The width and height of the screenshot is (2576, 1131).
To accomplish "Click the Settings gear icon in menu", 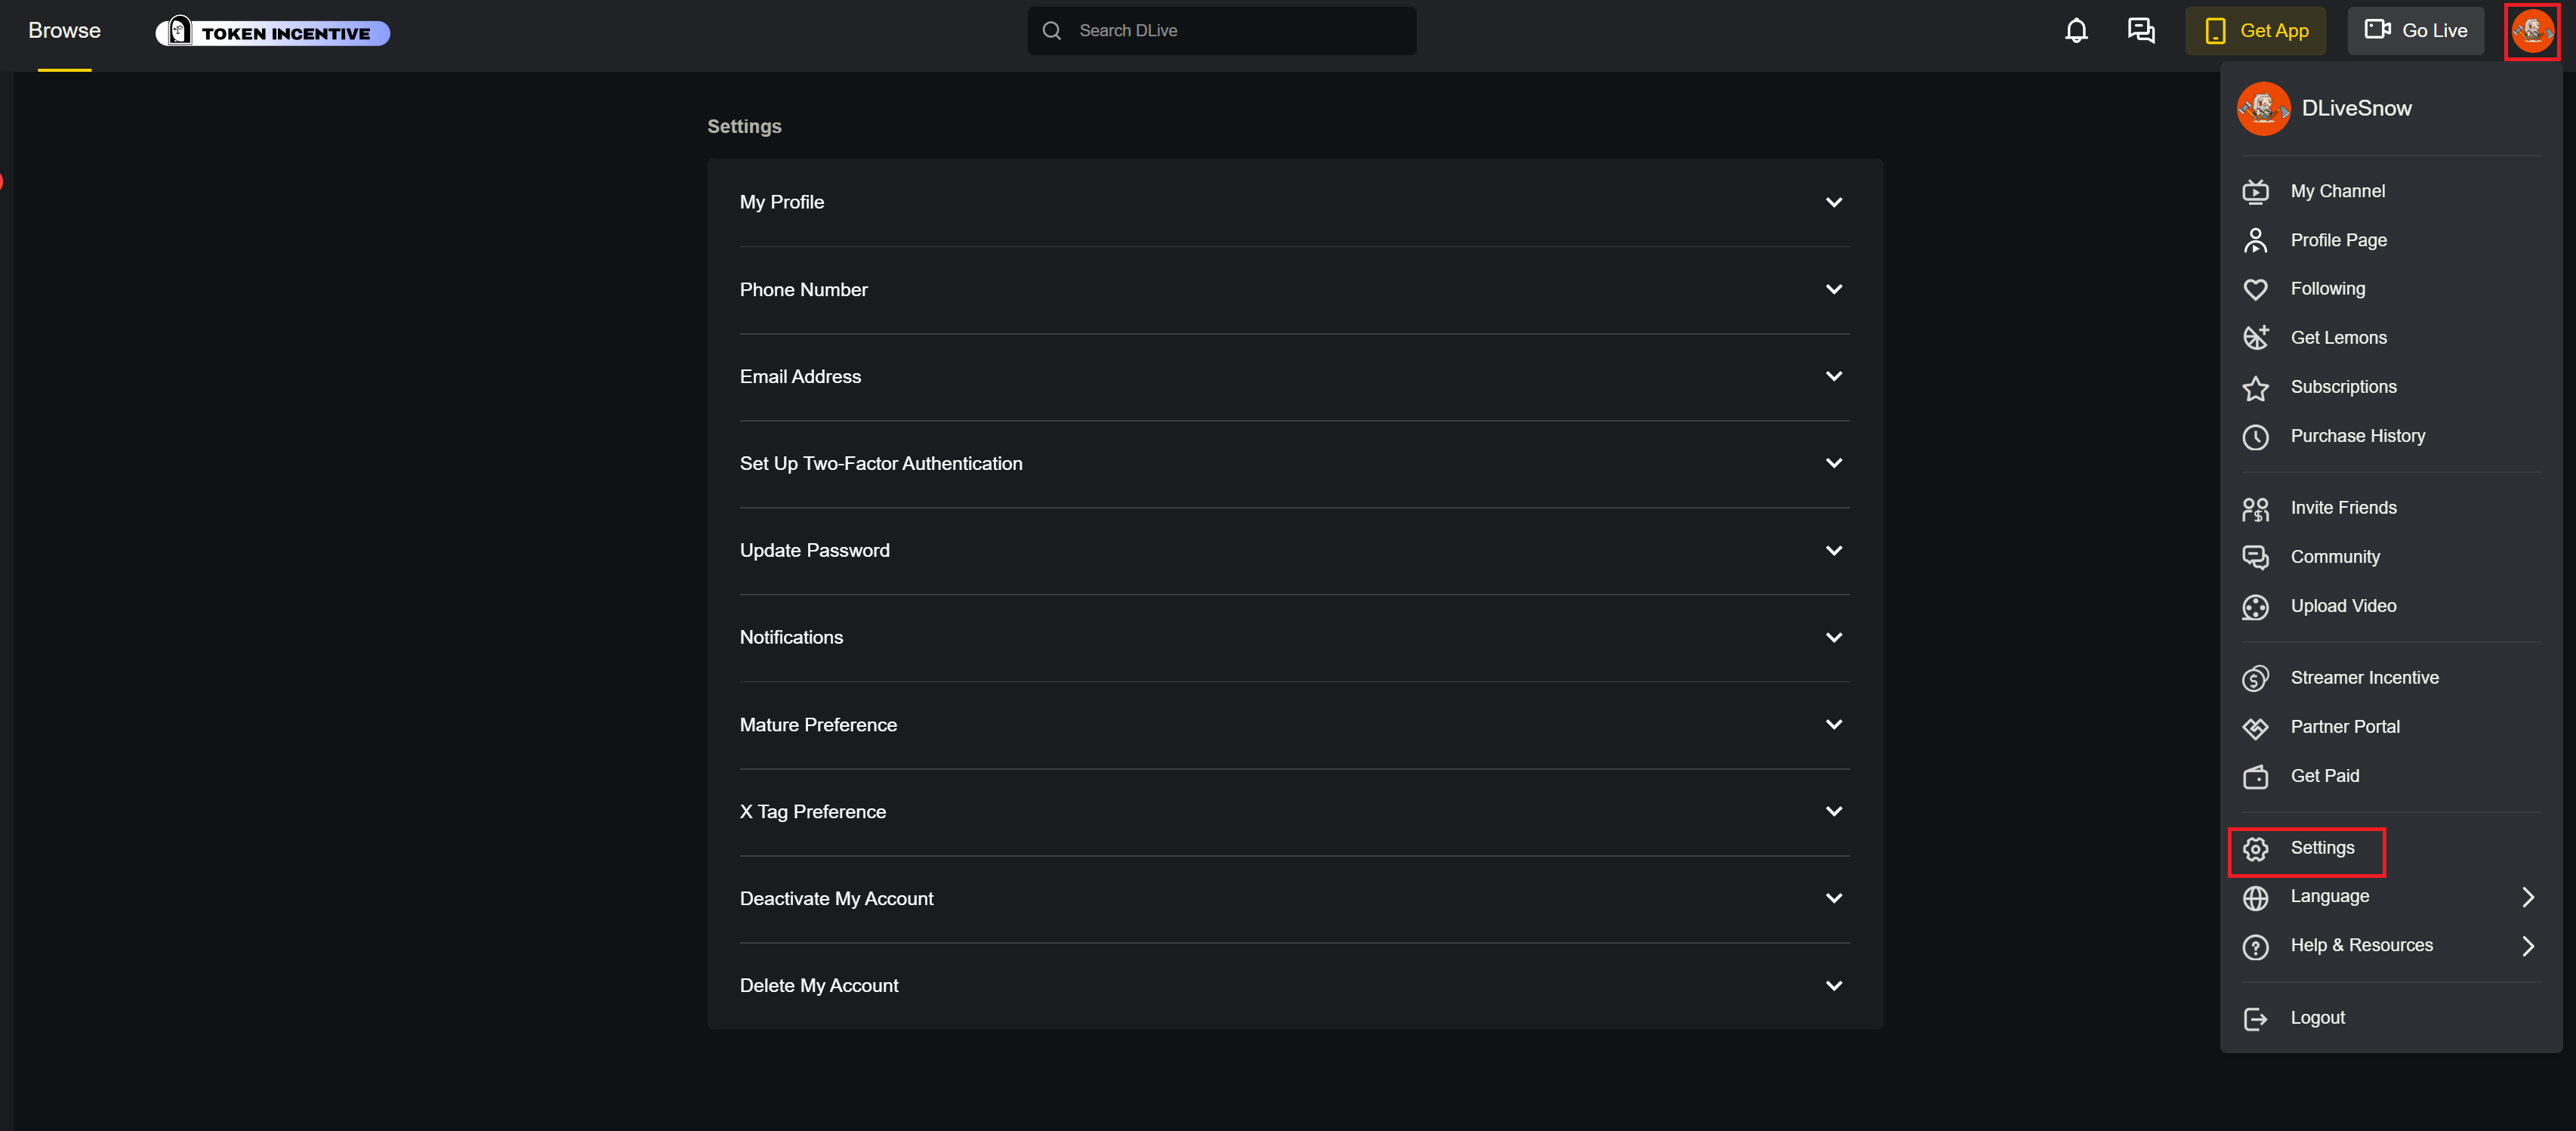I will [2255, 849].
